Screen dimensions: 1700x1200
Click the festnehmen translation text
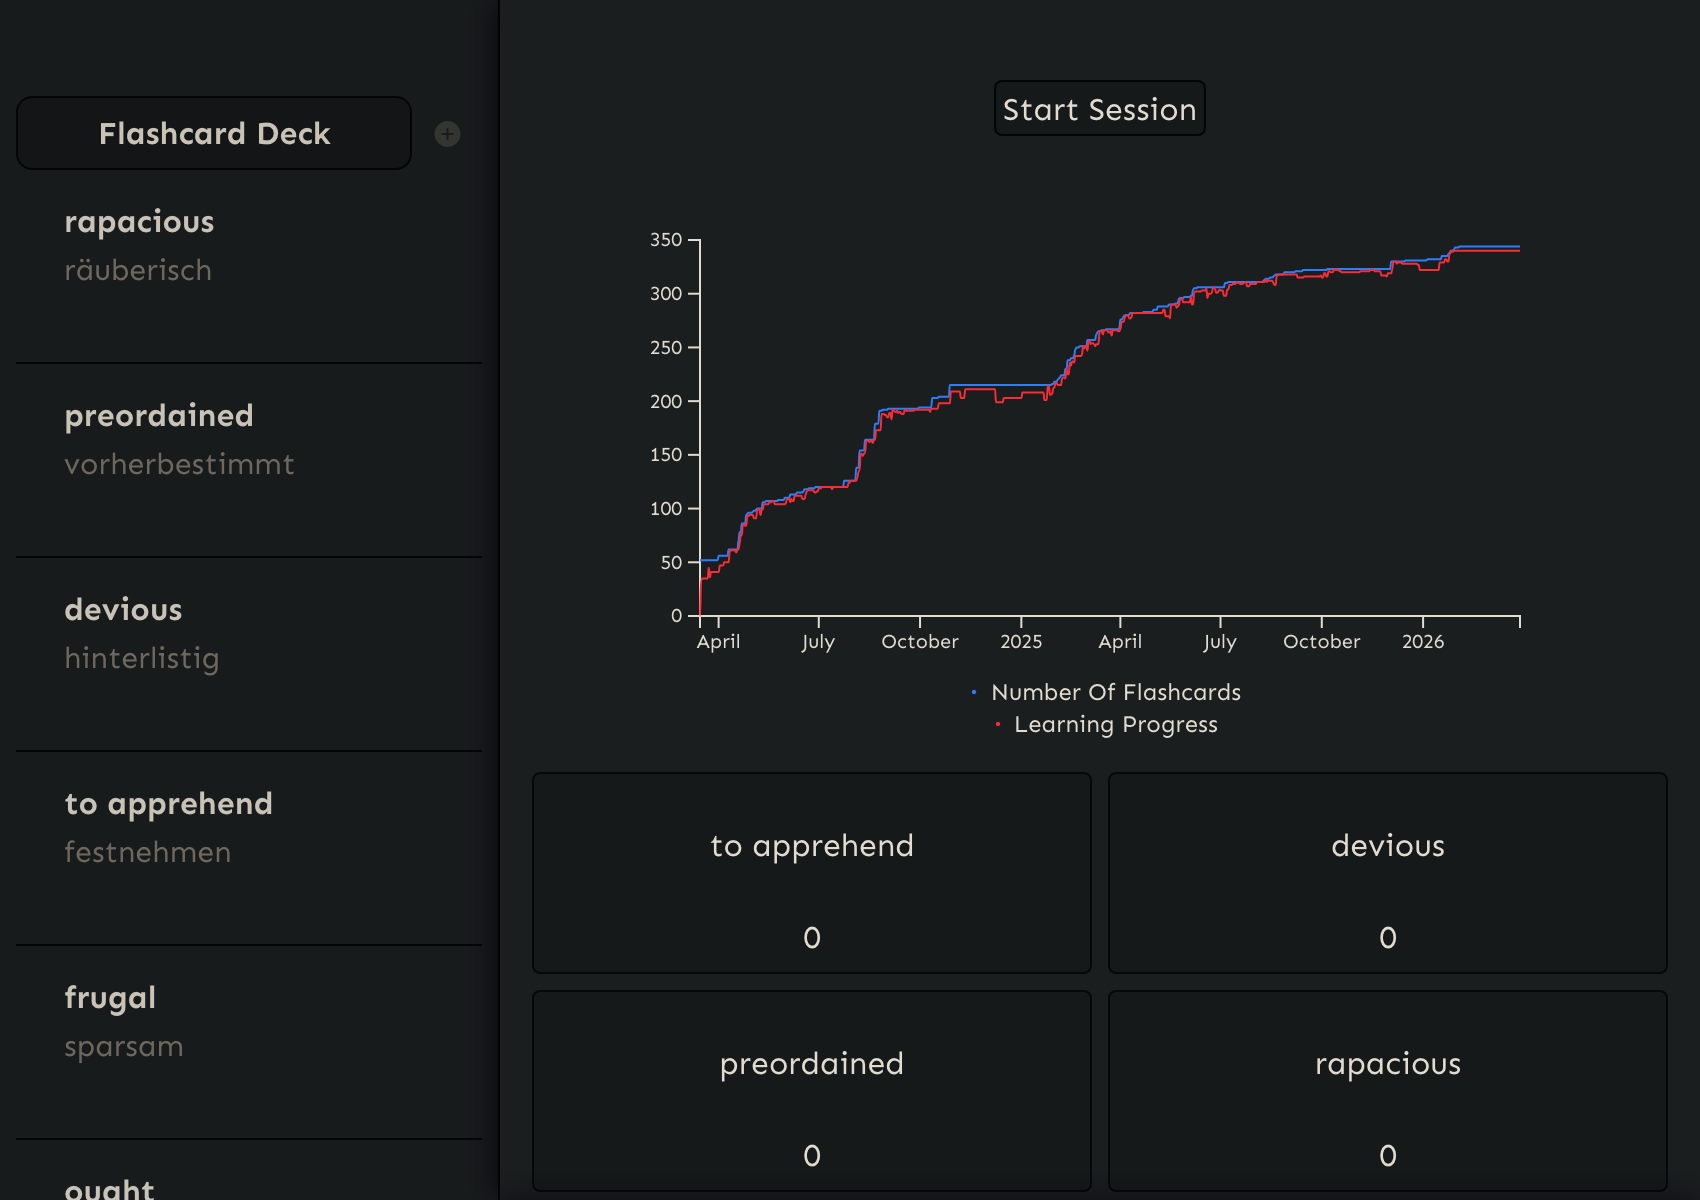(x=147, y=852)
